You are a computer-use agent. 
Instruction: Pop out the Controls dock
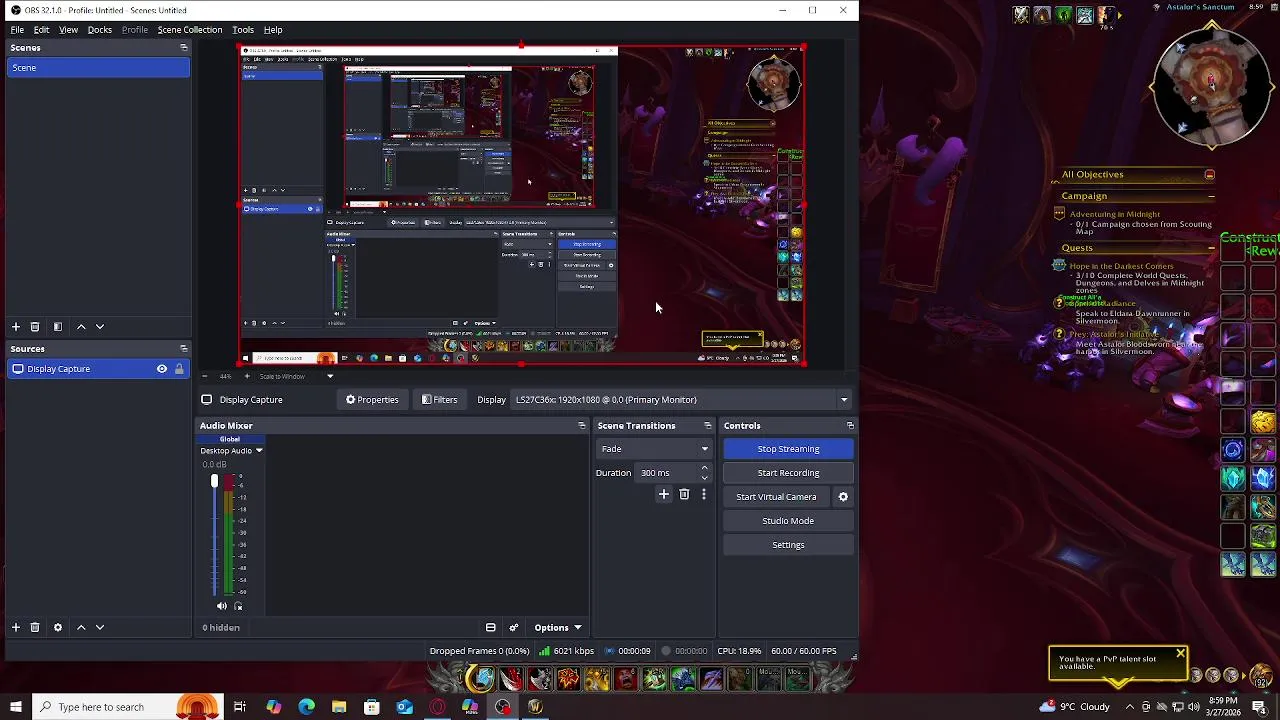[850, 426]
